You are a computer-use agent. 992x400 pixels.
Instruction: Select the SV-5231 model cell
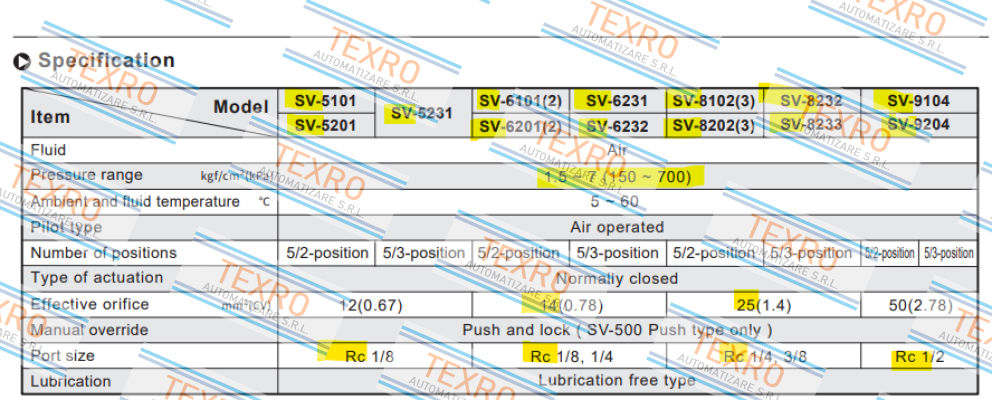click(421, 113)
